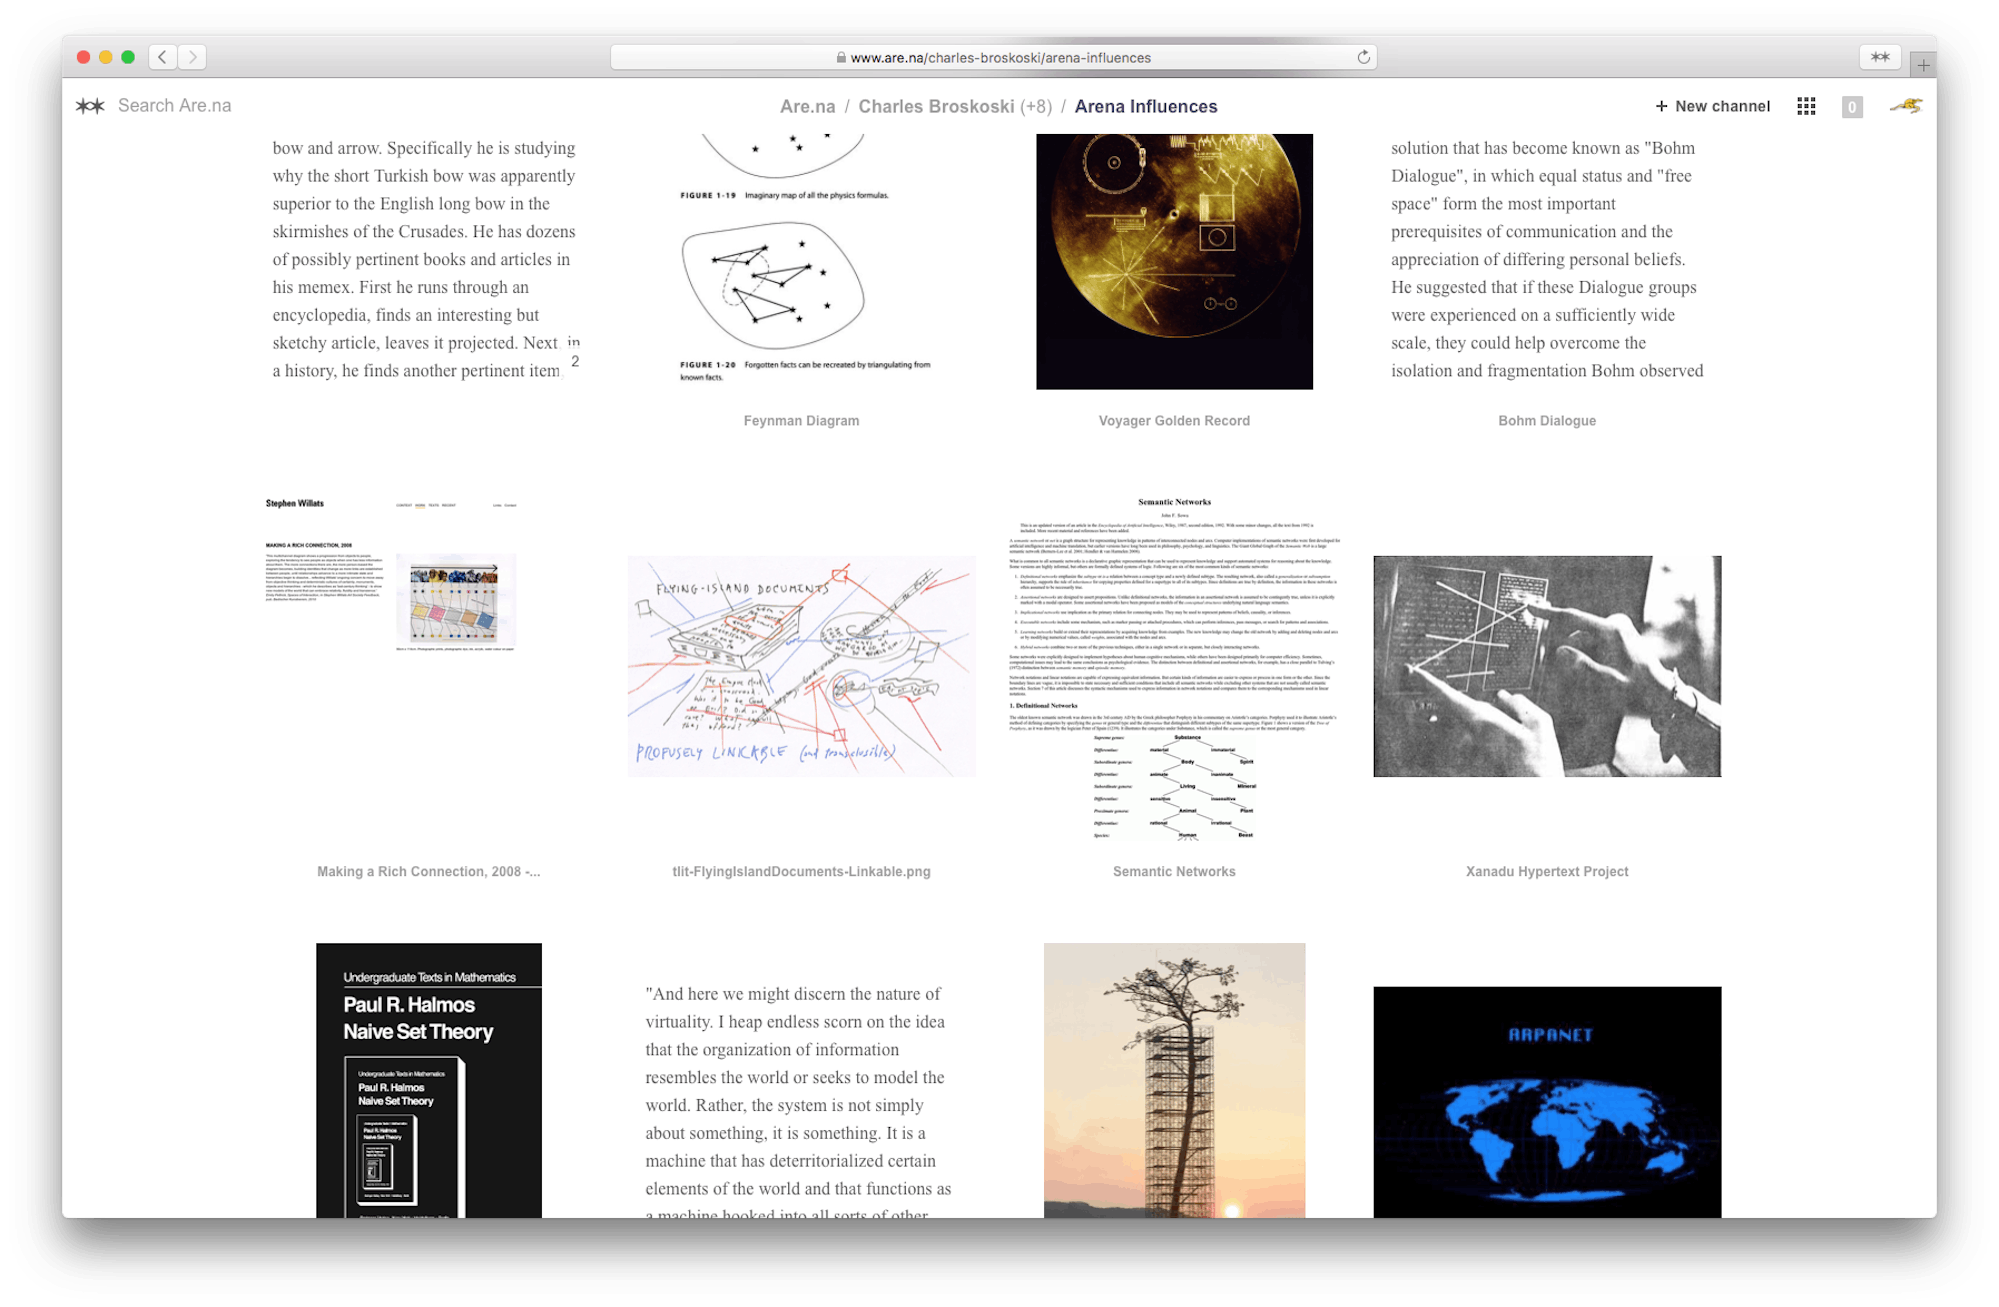Open Charles Broskoski breadcrumb link
1999x1307 pixels.
[x=936, y=106]
